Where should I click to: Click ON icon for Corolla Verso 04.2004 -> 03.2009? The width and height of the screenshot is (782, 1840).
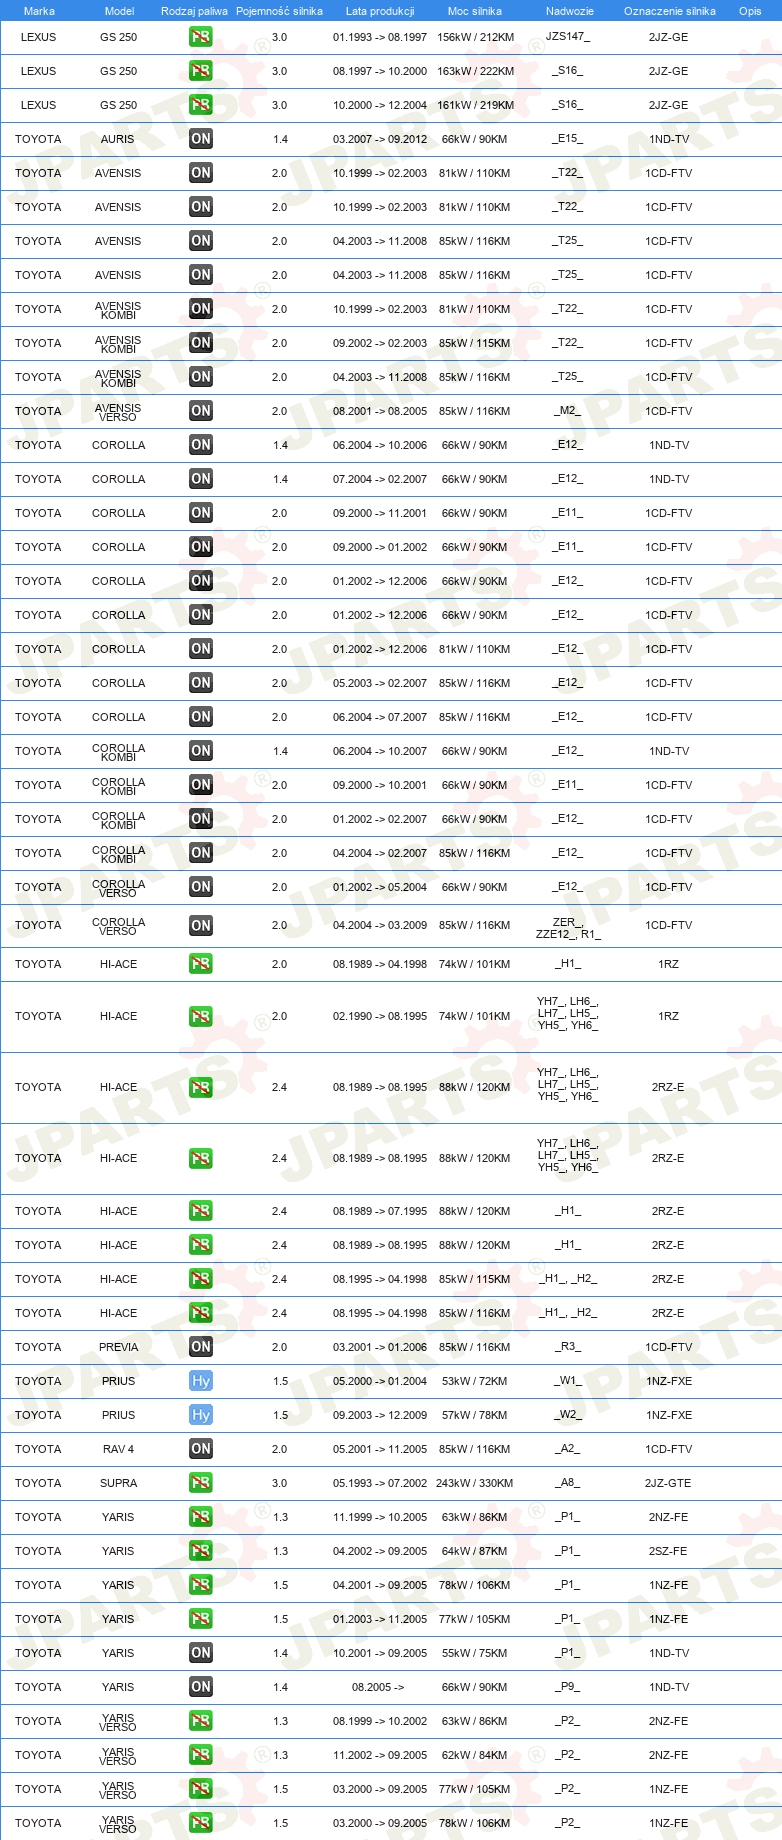[201, 926]
